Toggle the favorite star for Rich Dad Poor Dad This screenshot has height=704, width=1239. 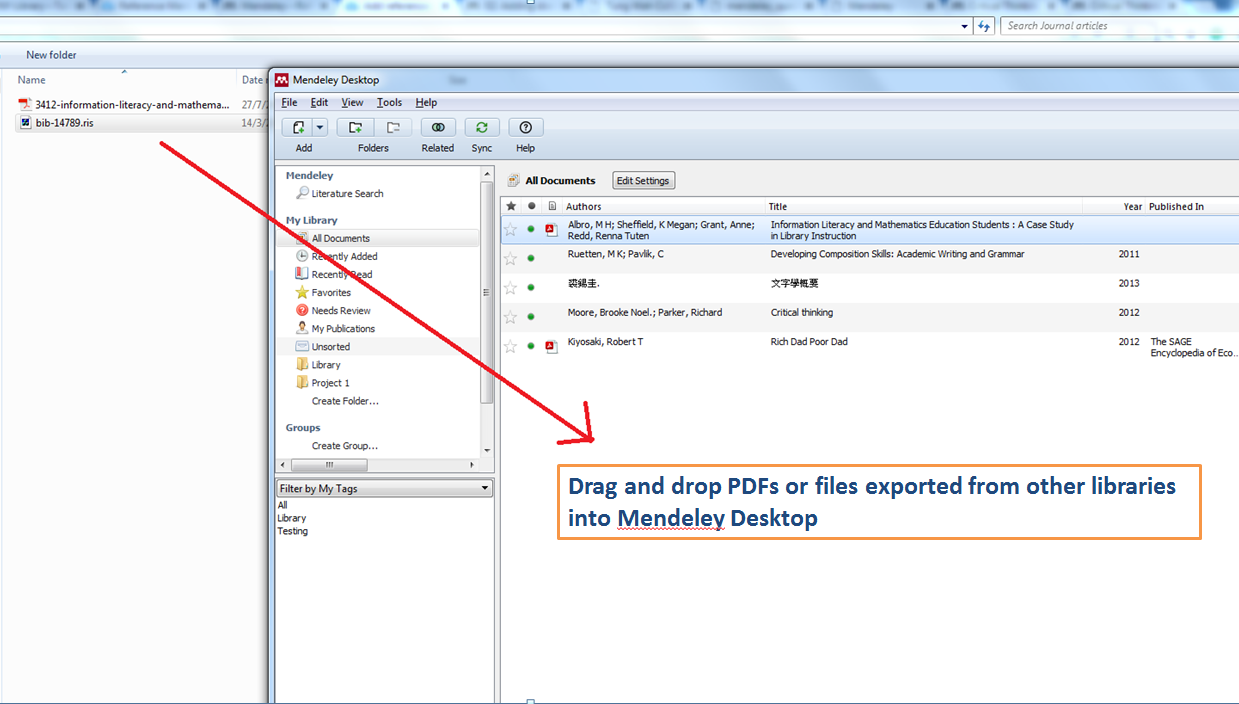[511, 346]
